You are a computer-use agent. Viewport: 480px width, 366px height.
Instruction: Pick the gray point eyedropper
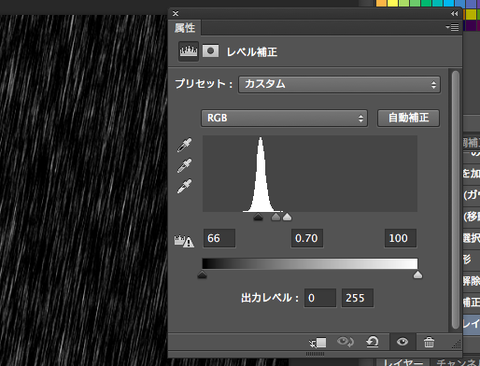point(184,166)
